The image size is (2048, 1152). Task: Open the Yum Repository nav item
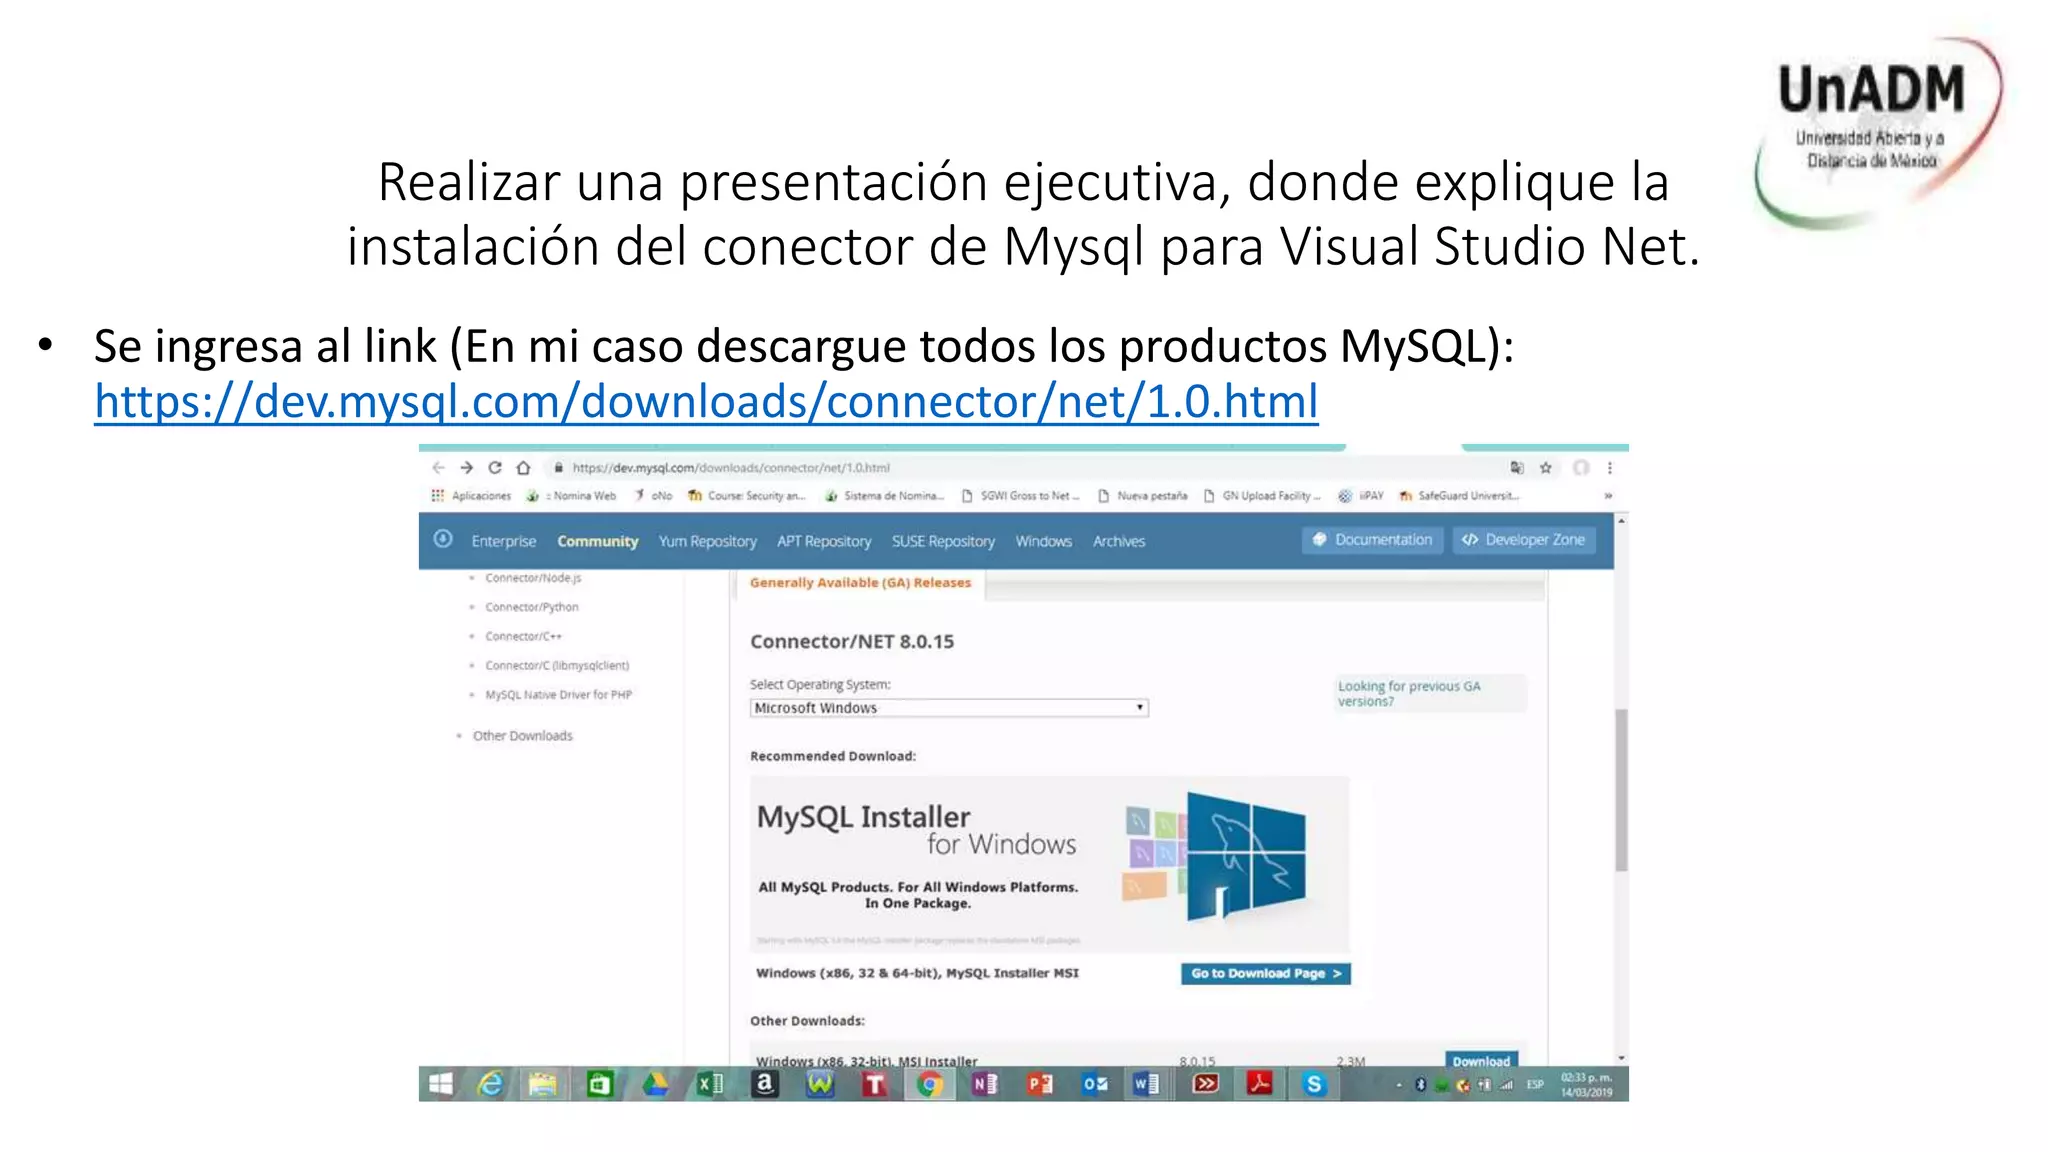(707, 541)
